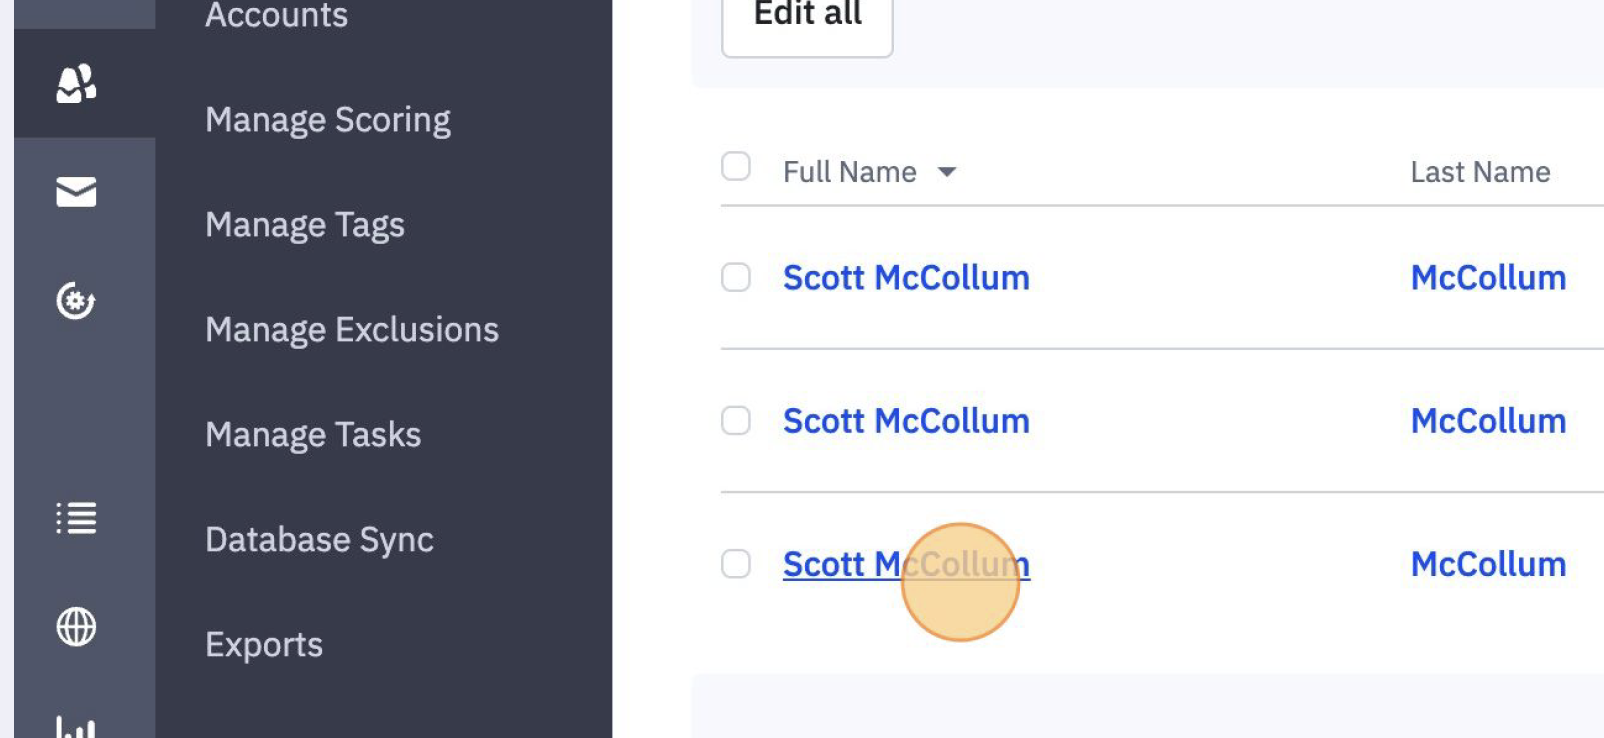Tick the third Scott McCollum row checkbox
This screenshot has width=1604, height=738.
pyautogui.click(x=736, y=564)
